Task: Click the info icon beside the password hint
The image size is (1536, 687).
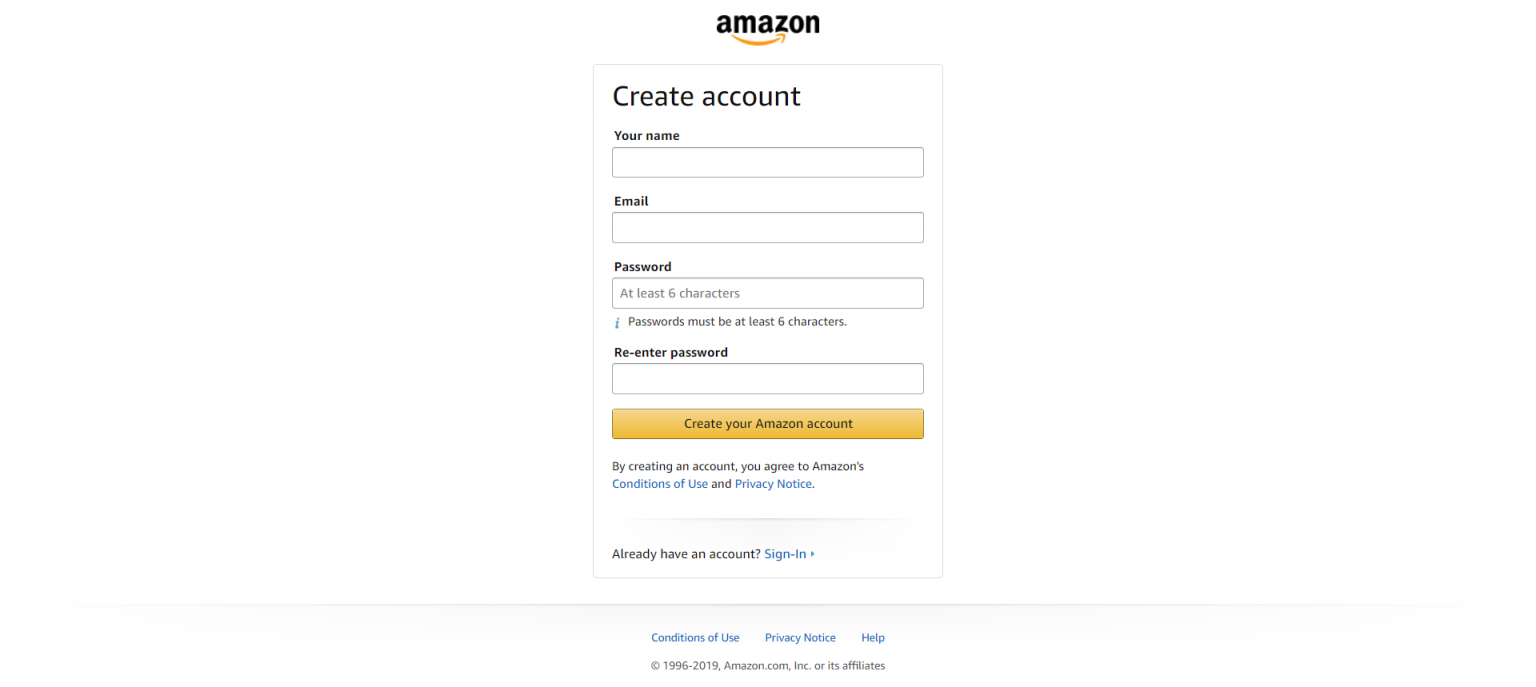Action: 617,322
